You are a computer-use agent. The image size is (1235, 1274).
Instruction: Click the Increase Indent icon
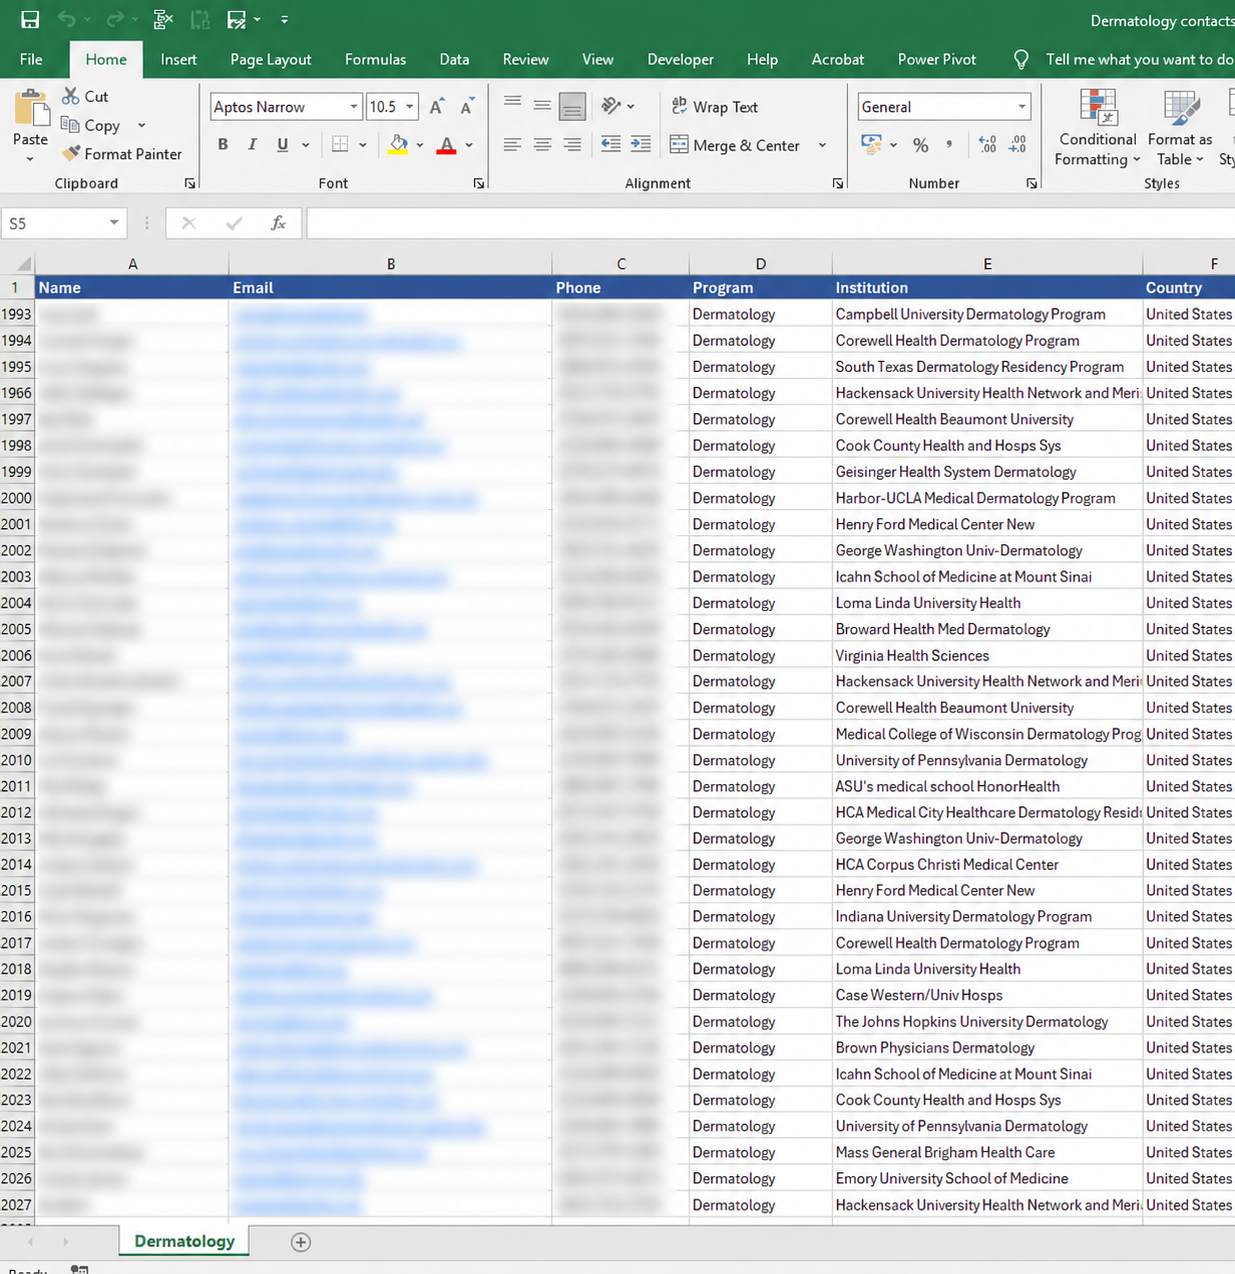click(641, 145)
